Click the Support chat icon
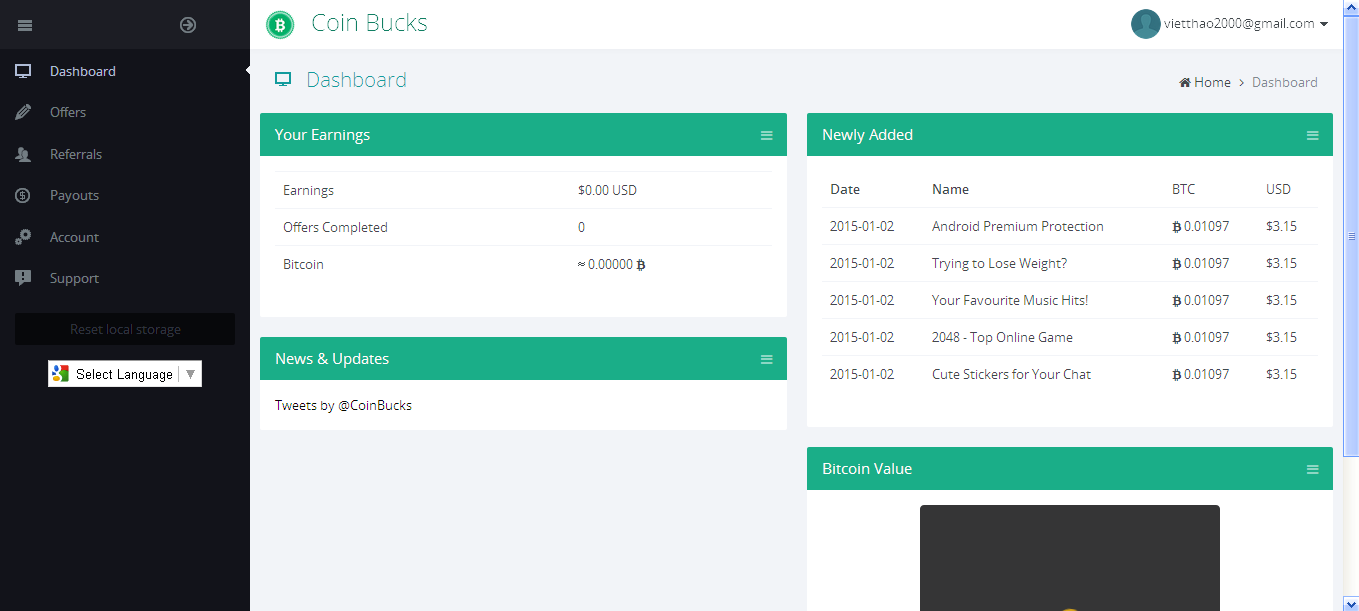This screenshot has height=611, width=1359. pyautogui.click(x=23, y=278)
